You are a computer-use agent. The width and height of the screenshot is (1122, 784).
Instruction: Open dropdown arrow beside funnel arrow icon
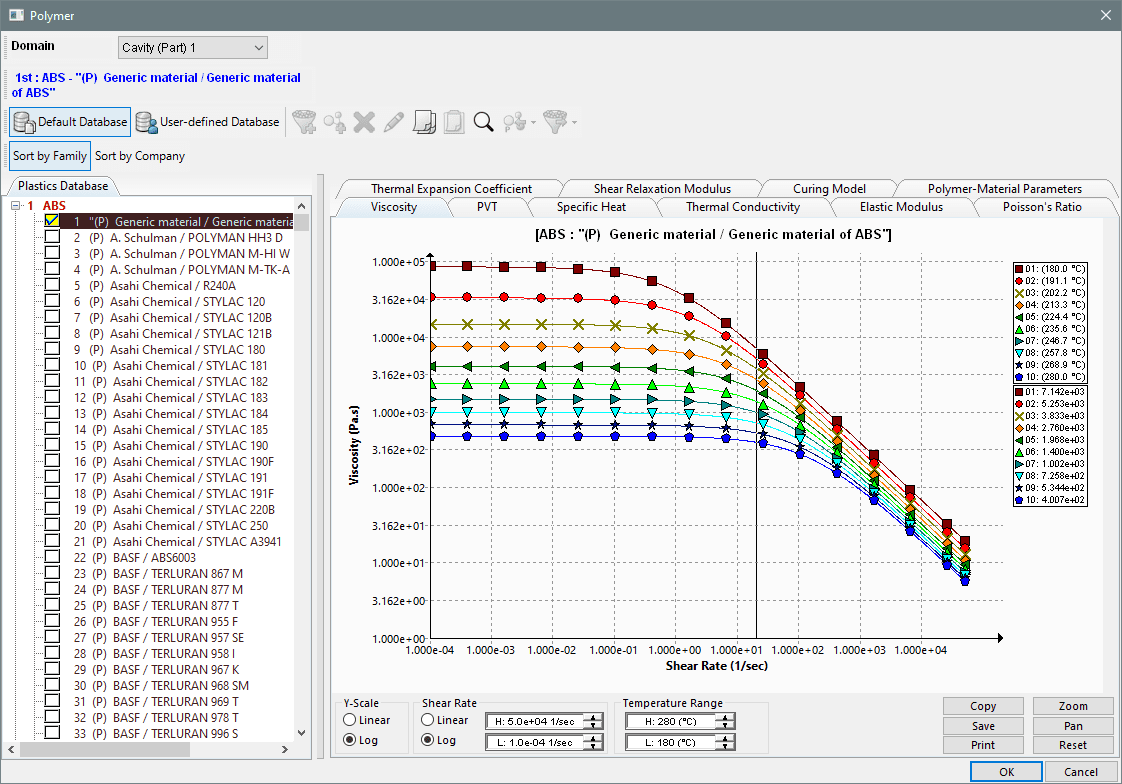(x=574, y=123)
